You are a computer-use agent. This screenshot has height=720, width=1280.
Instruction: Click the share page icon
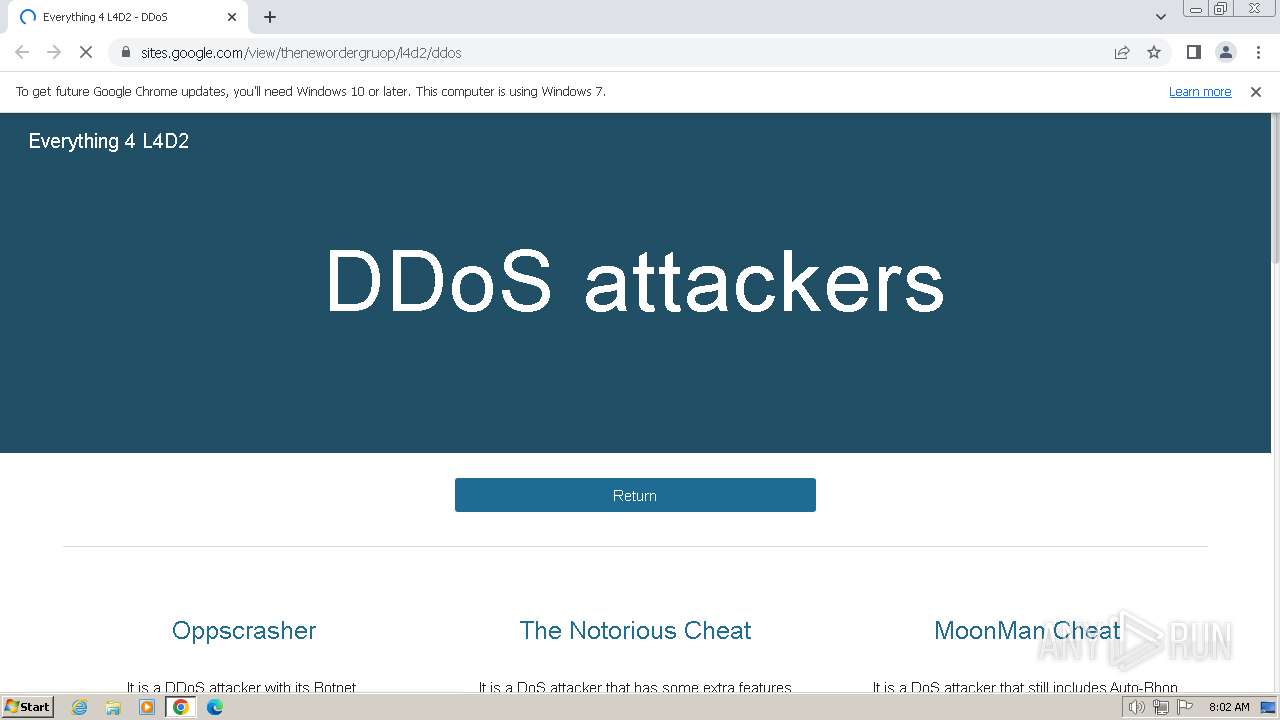tap(1122, 52)
